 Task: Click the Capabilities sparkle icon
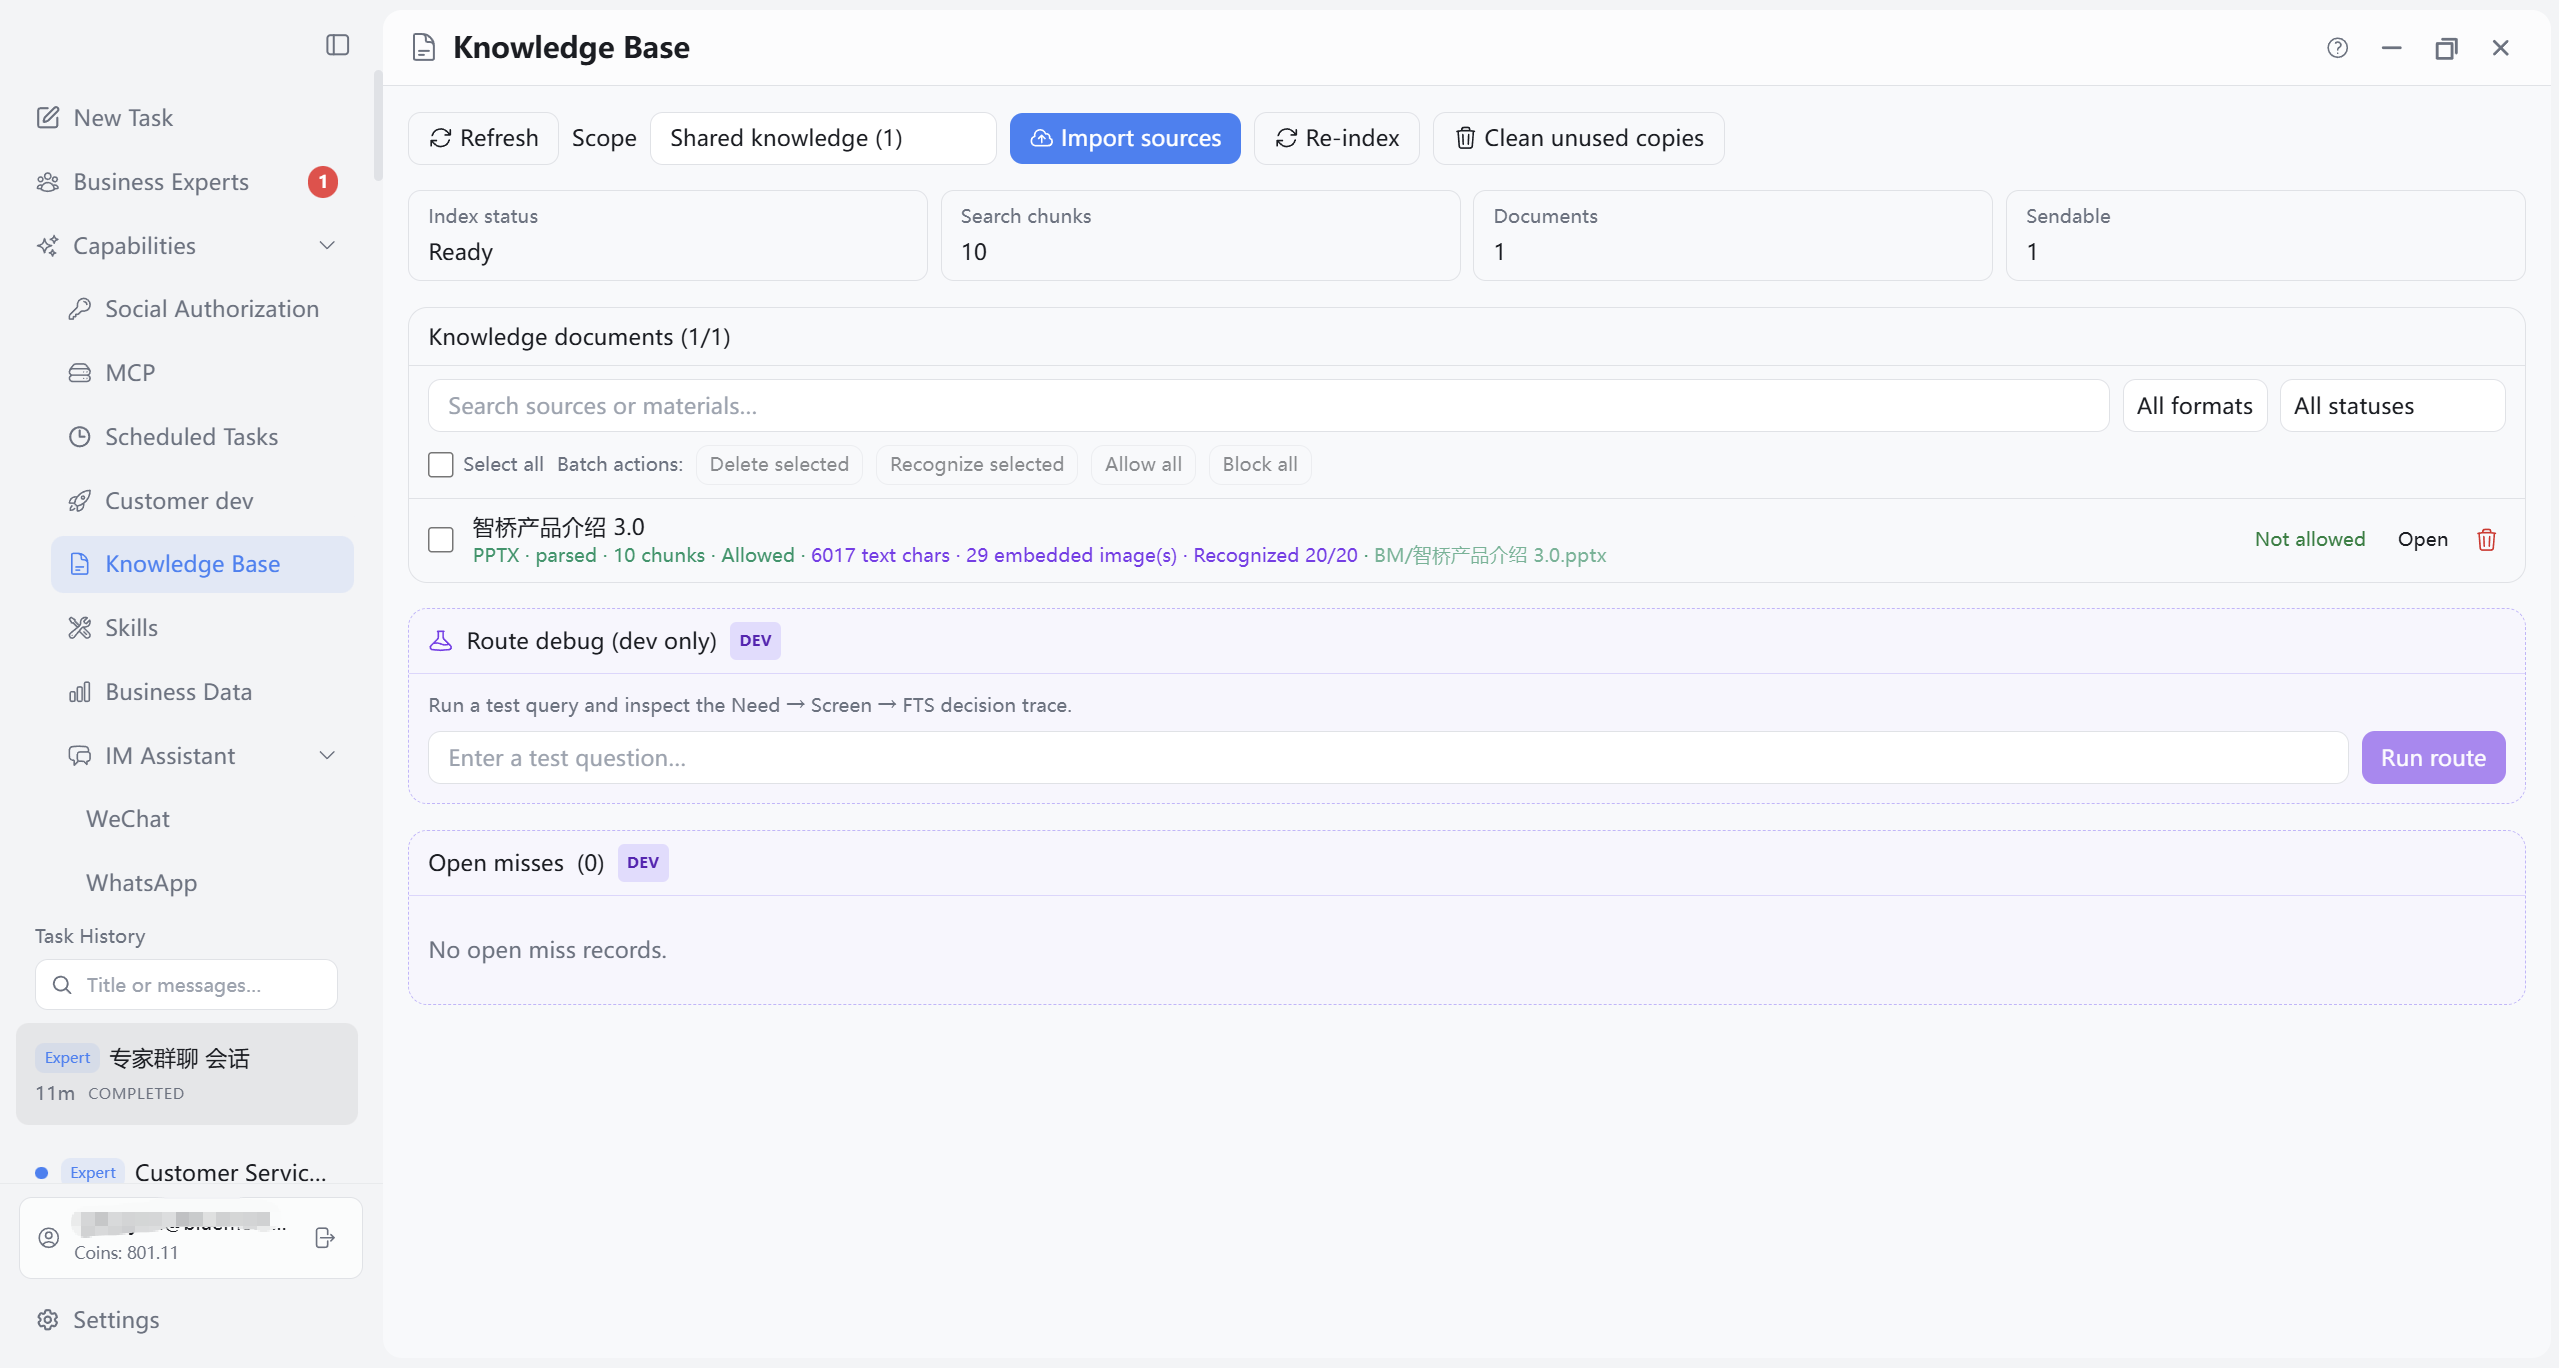48,246
